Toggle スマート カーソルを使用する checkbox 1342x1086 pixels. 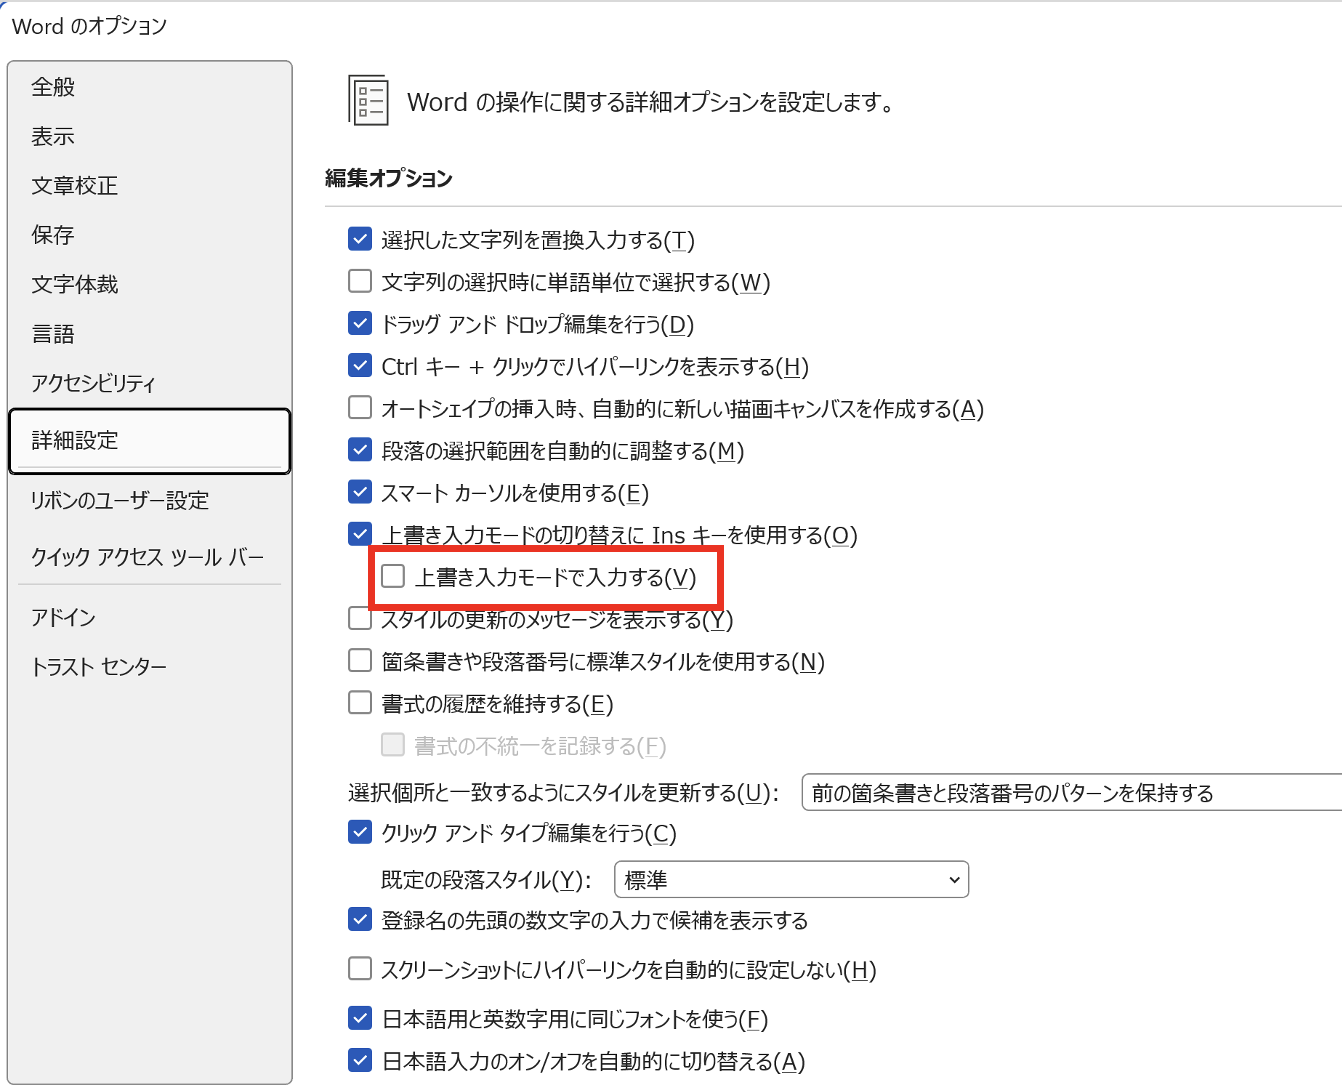[360, 492]
